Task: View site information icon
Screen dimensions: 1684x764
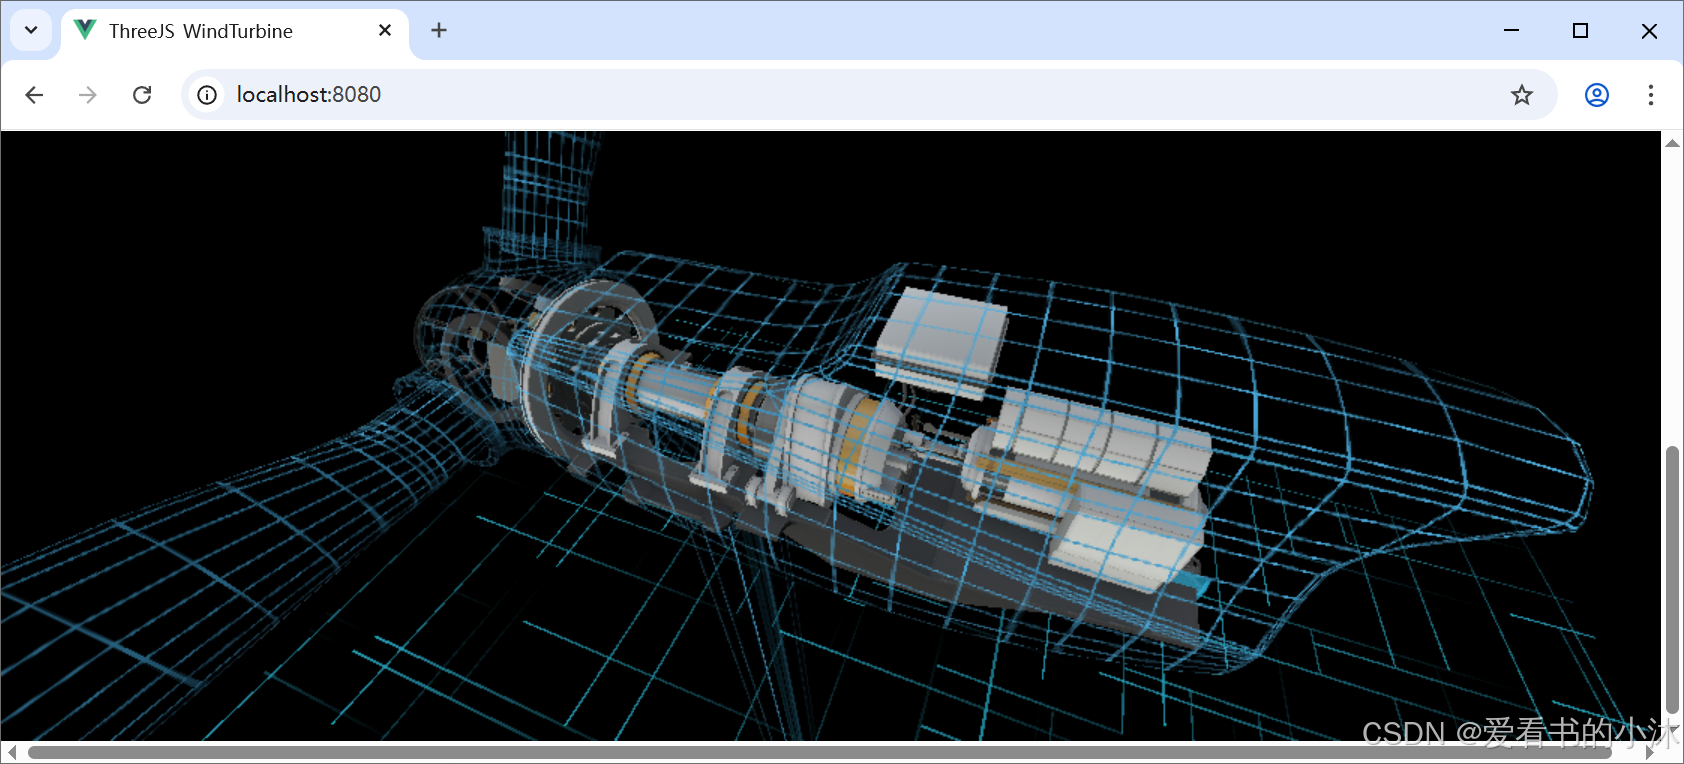Action: tap(207, 95)
